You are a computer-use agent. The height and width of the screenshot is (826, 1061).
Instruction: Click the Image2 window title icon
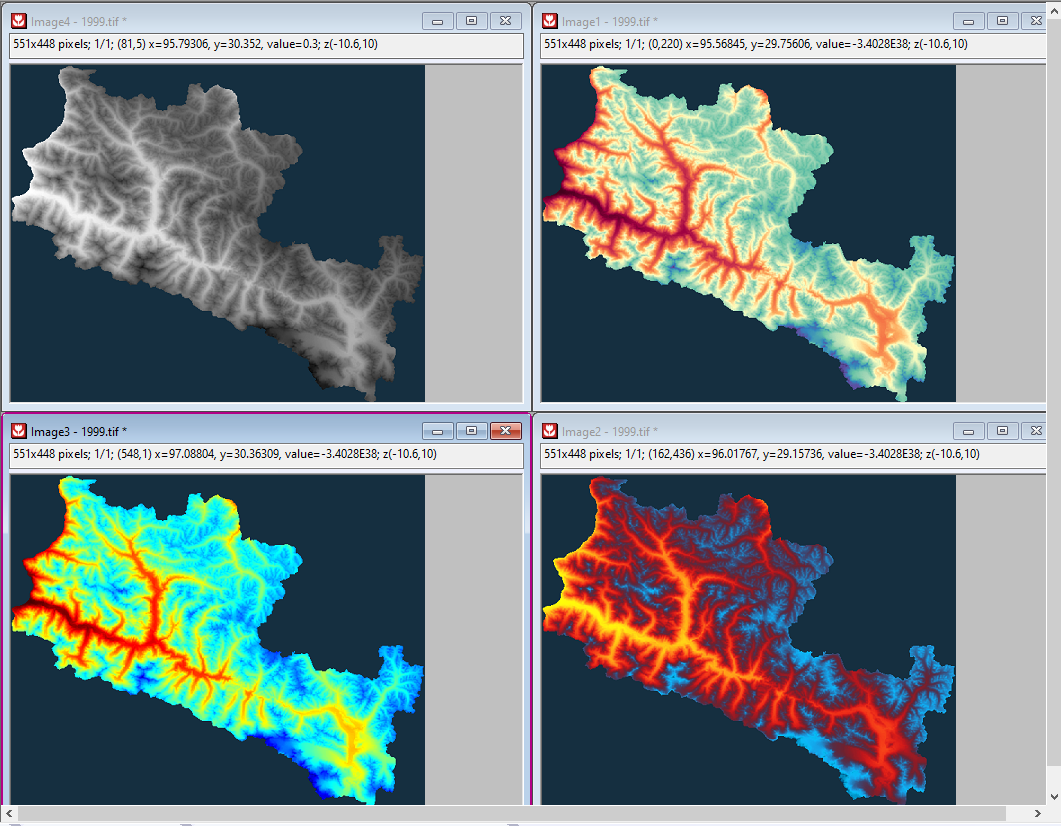[x=549, y=431]
